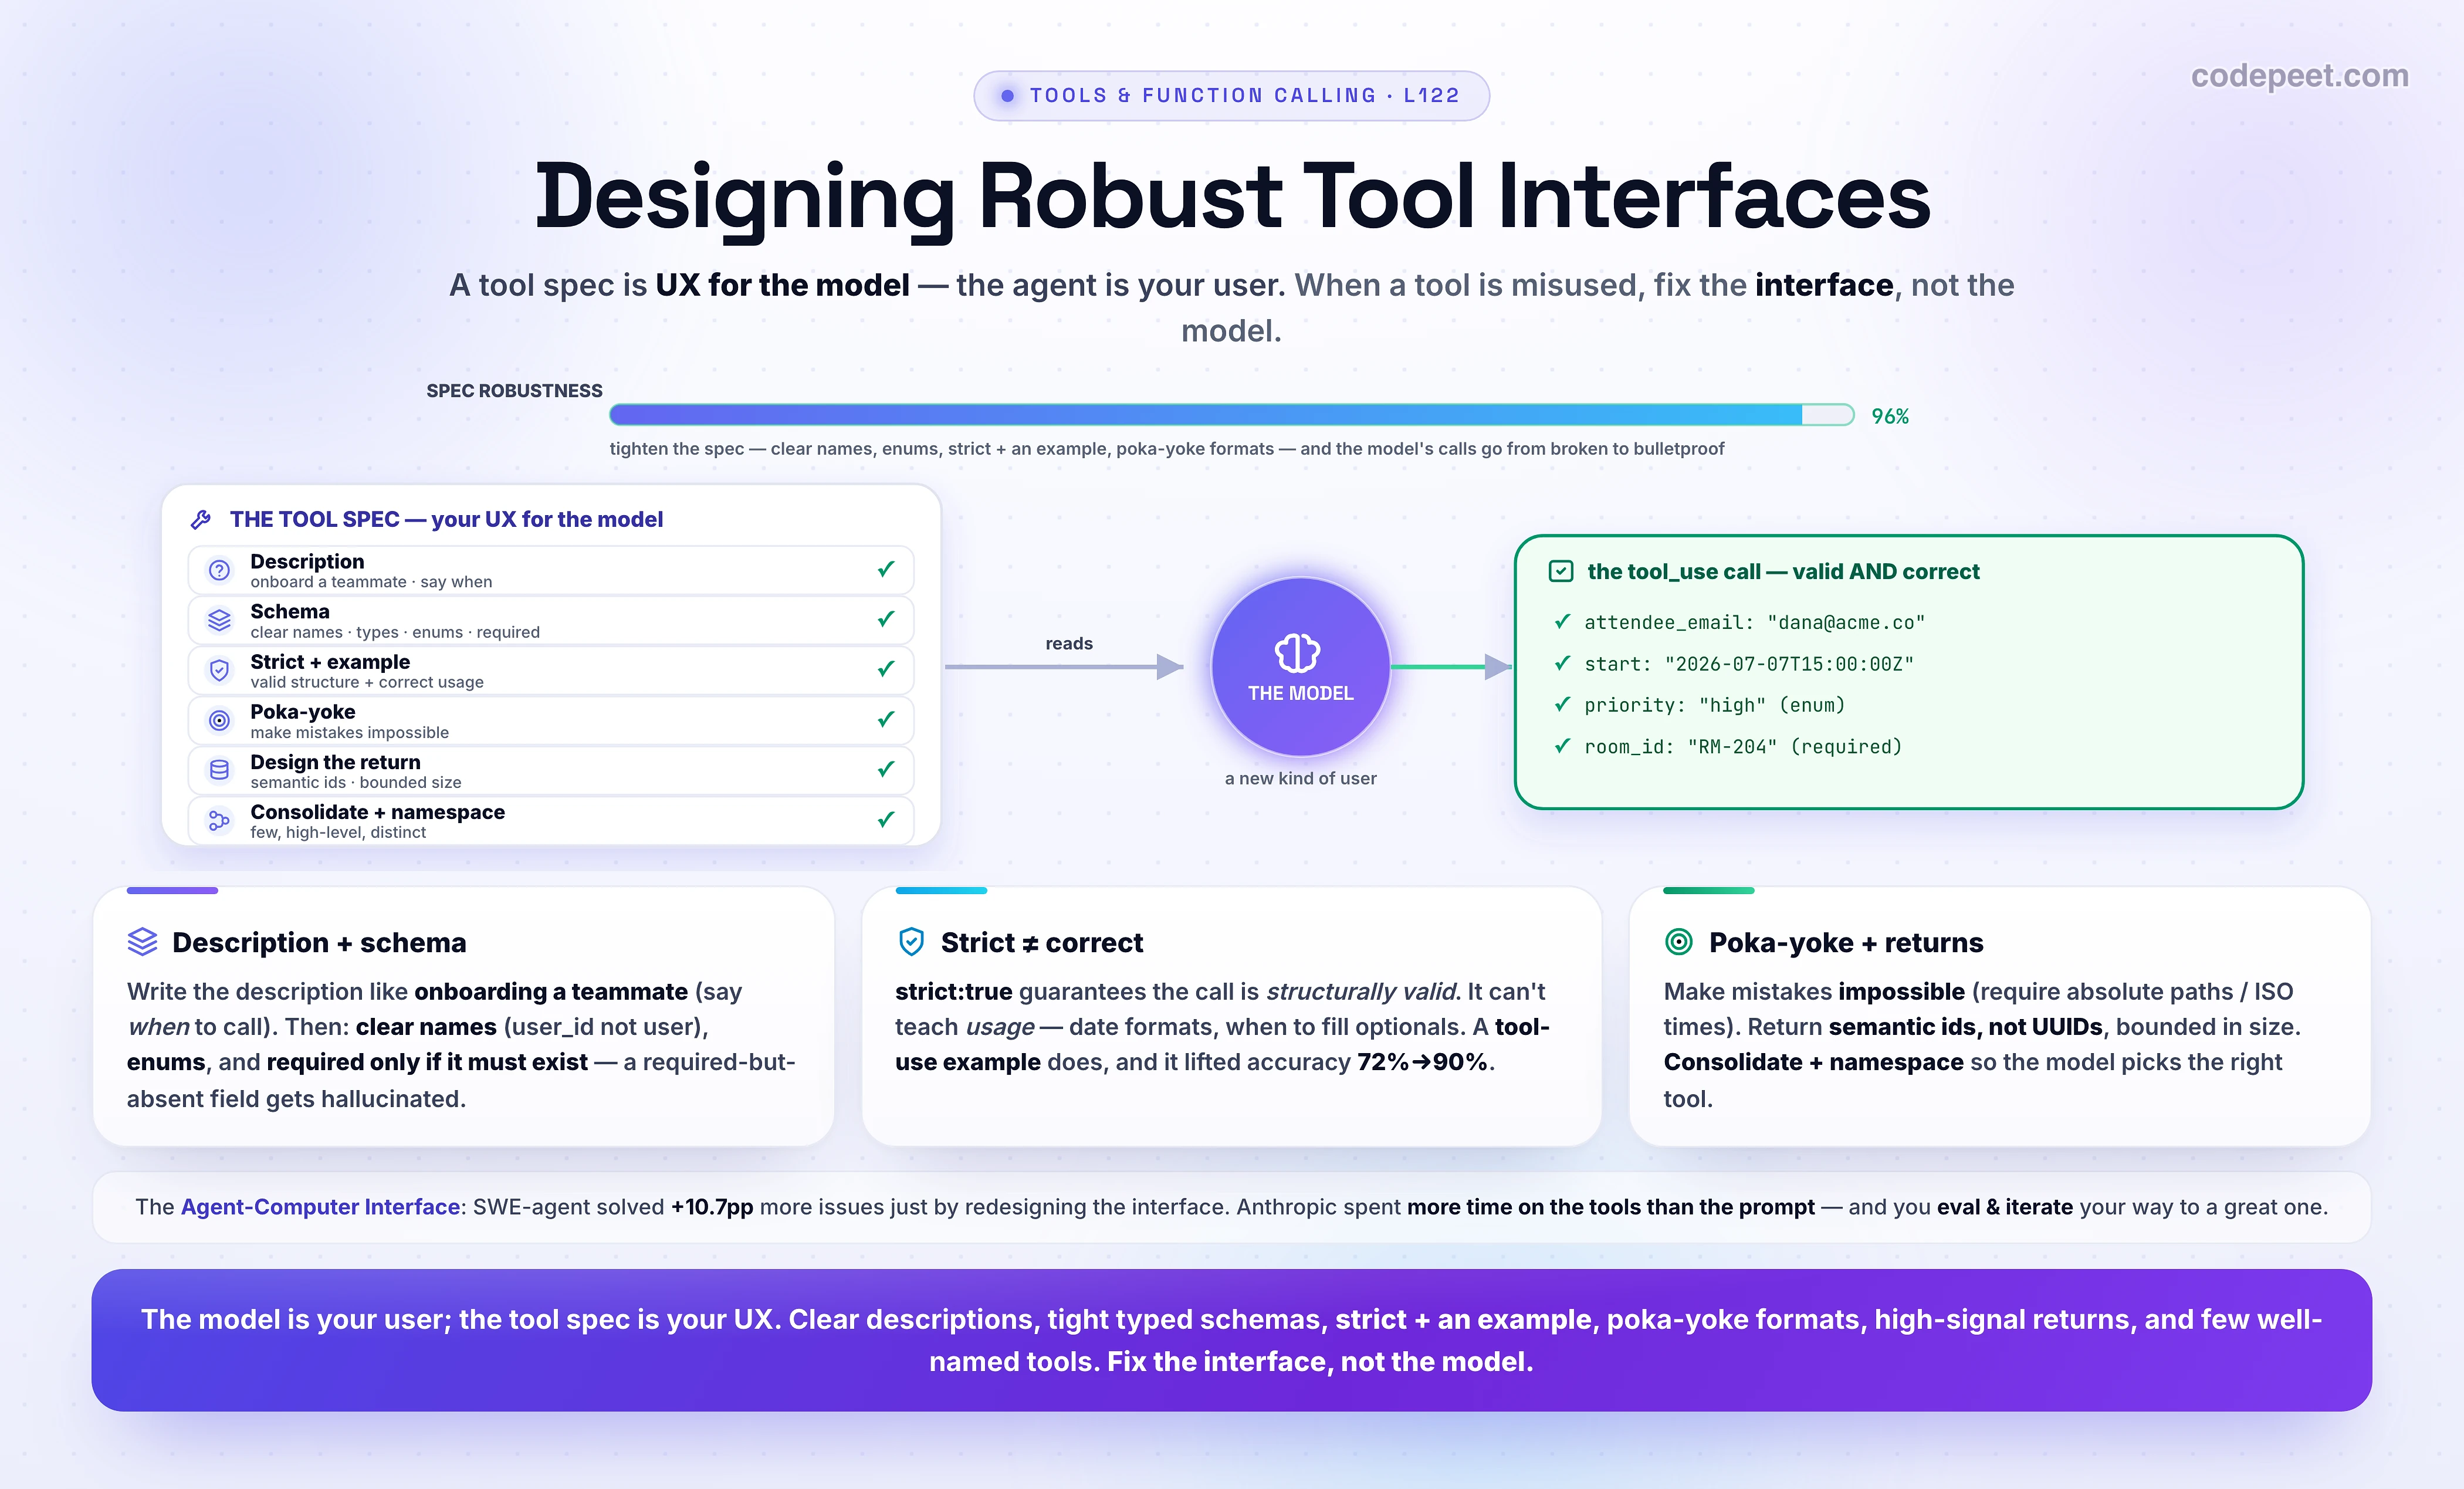2464x1489 pixels.
Task: Click the checkmark next to attendee_email
Action: coord(1562,622)
